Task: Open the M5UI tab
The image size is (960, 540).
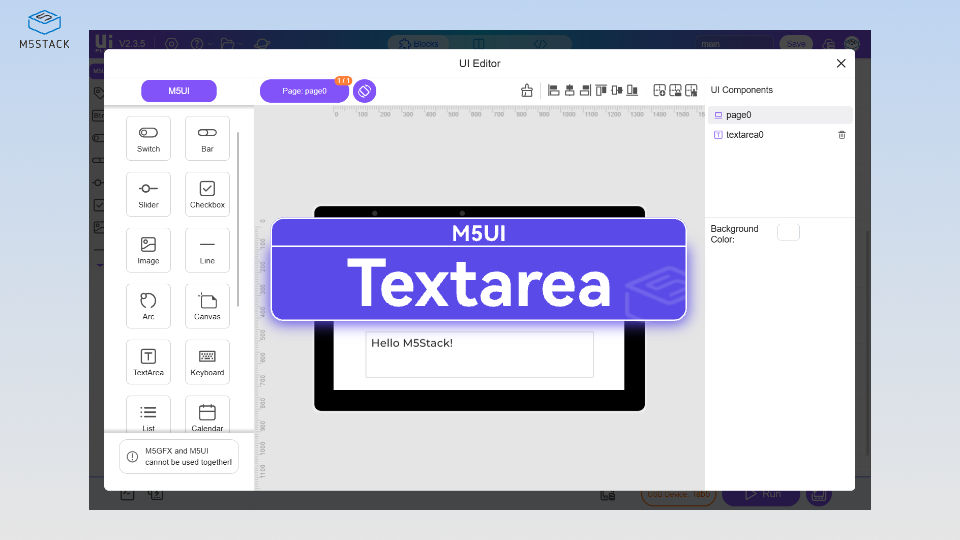Action: [x=179, y=91]
